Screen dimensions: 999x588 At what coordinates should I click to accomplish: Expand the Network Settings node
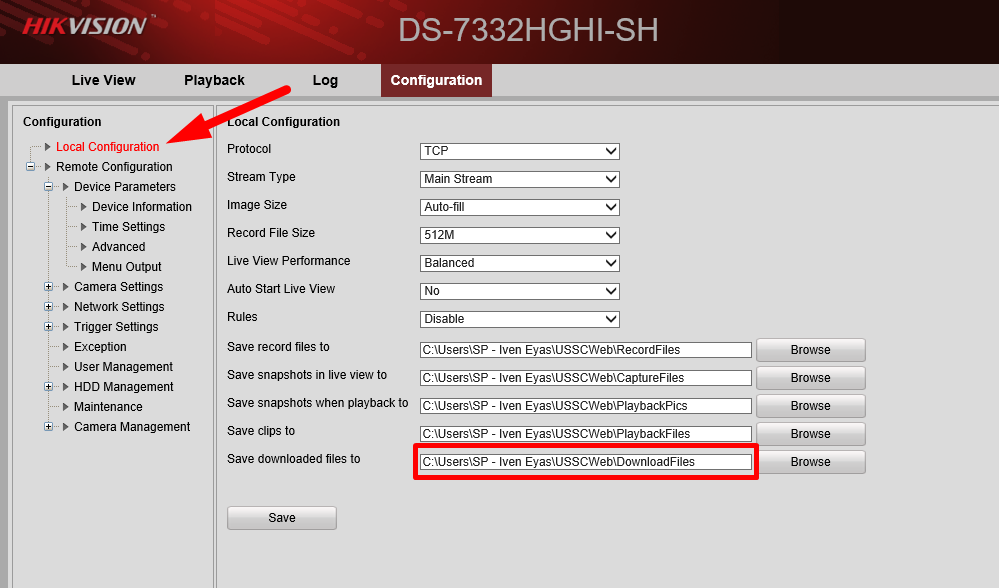click(48, 306)
